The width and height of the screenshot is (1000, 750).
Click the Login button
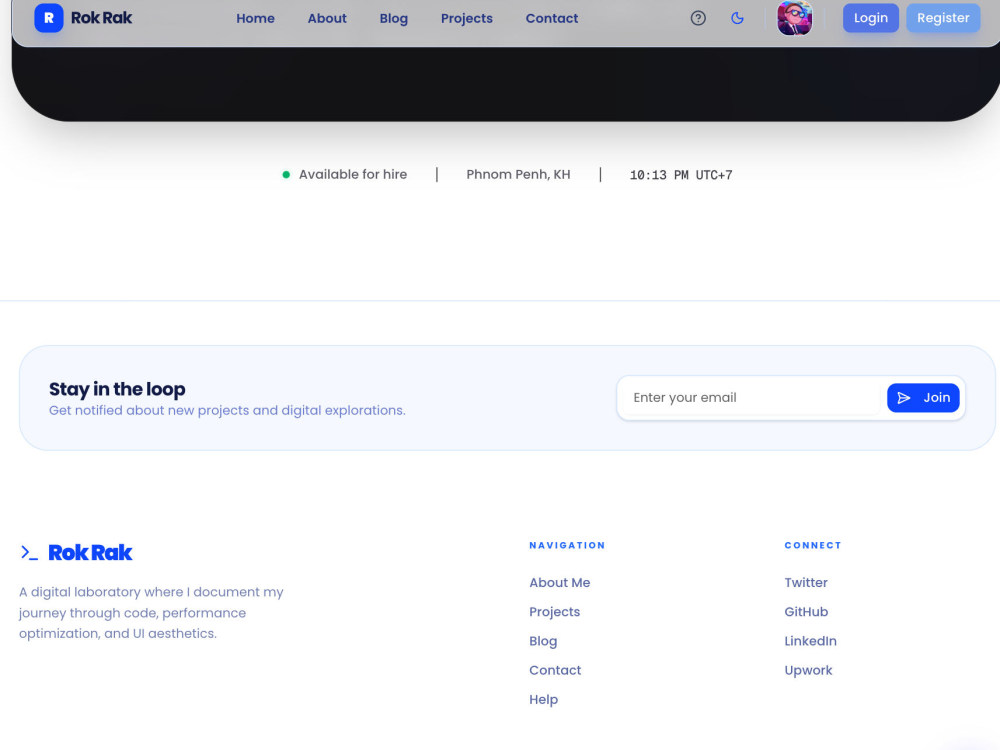[871, 18]
